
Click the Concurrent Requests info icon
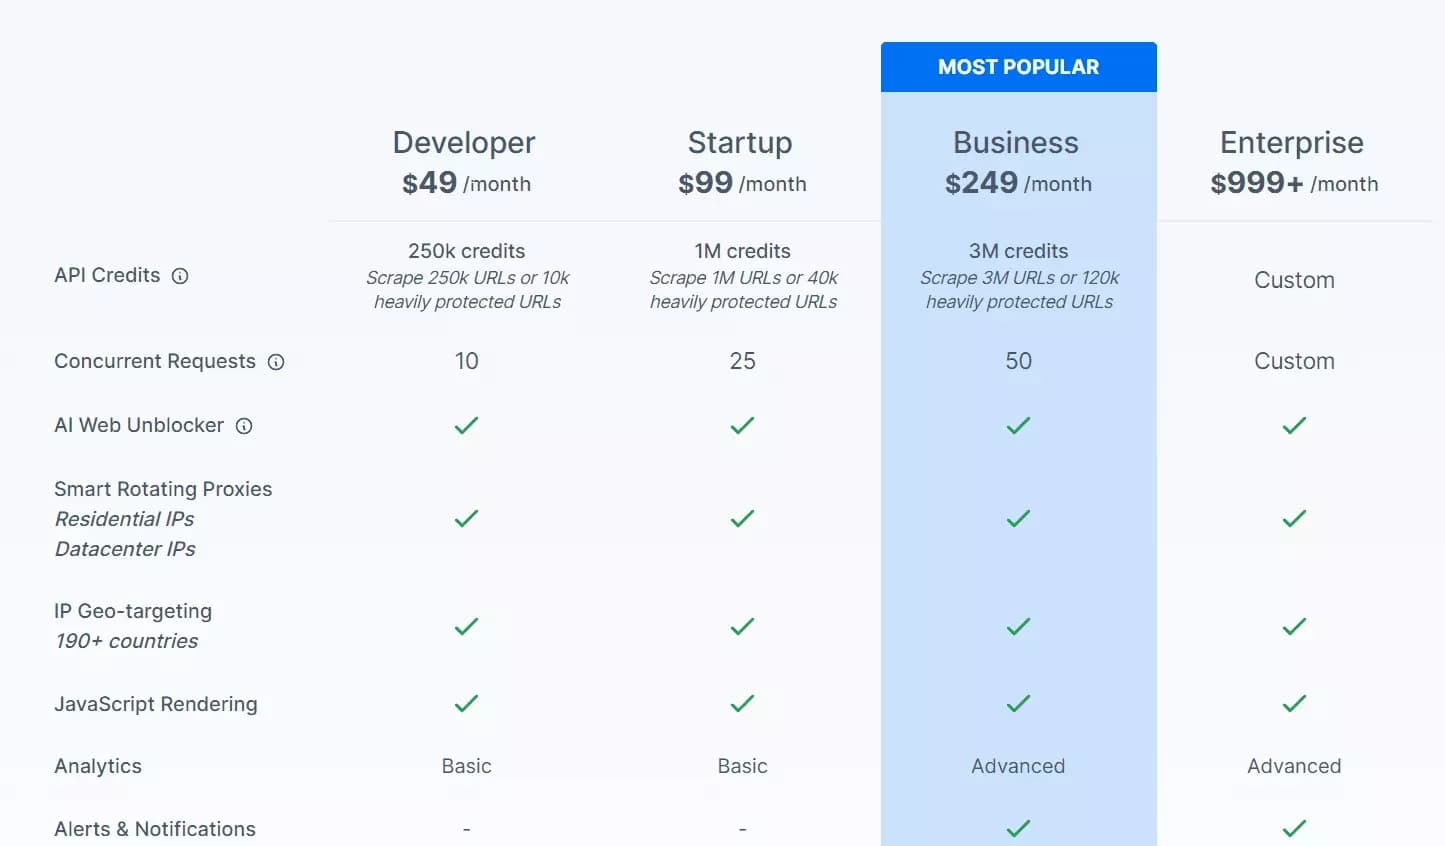(277, 363)
